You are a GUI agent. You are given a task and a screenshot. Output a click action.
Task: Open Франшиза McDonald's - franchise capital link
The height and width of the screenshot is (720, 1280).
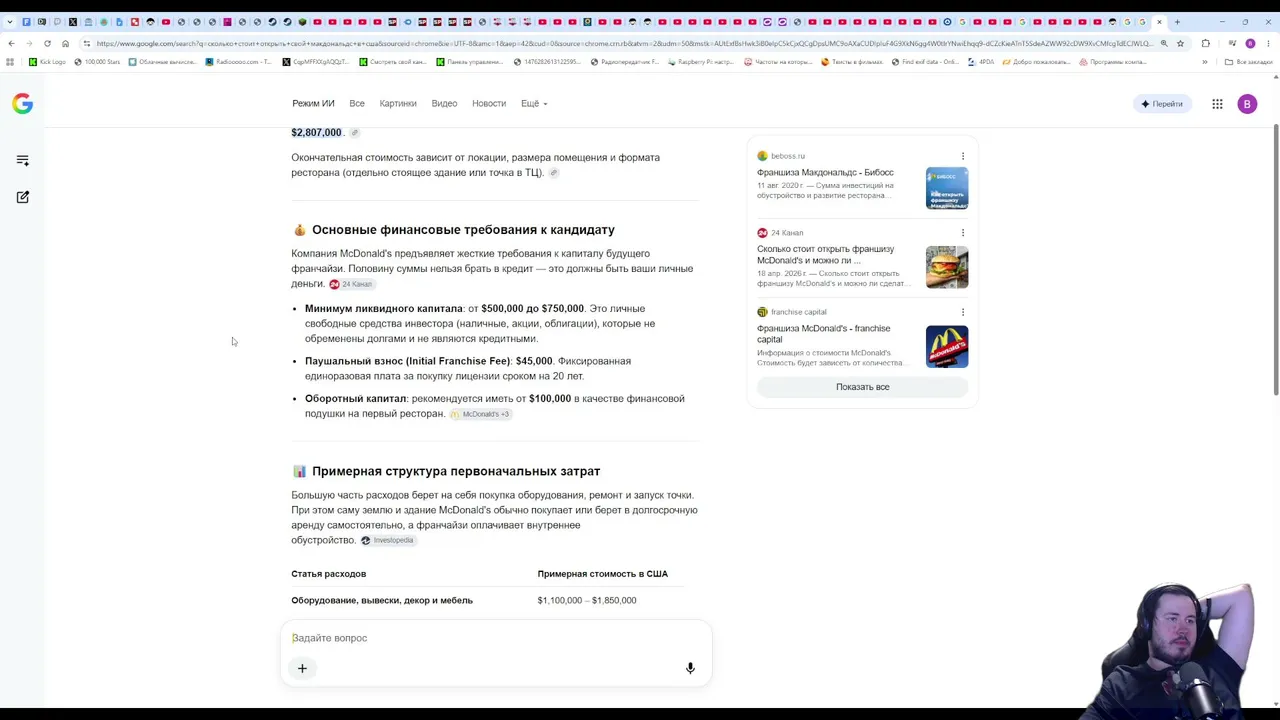pos(823,334)
